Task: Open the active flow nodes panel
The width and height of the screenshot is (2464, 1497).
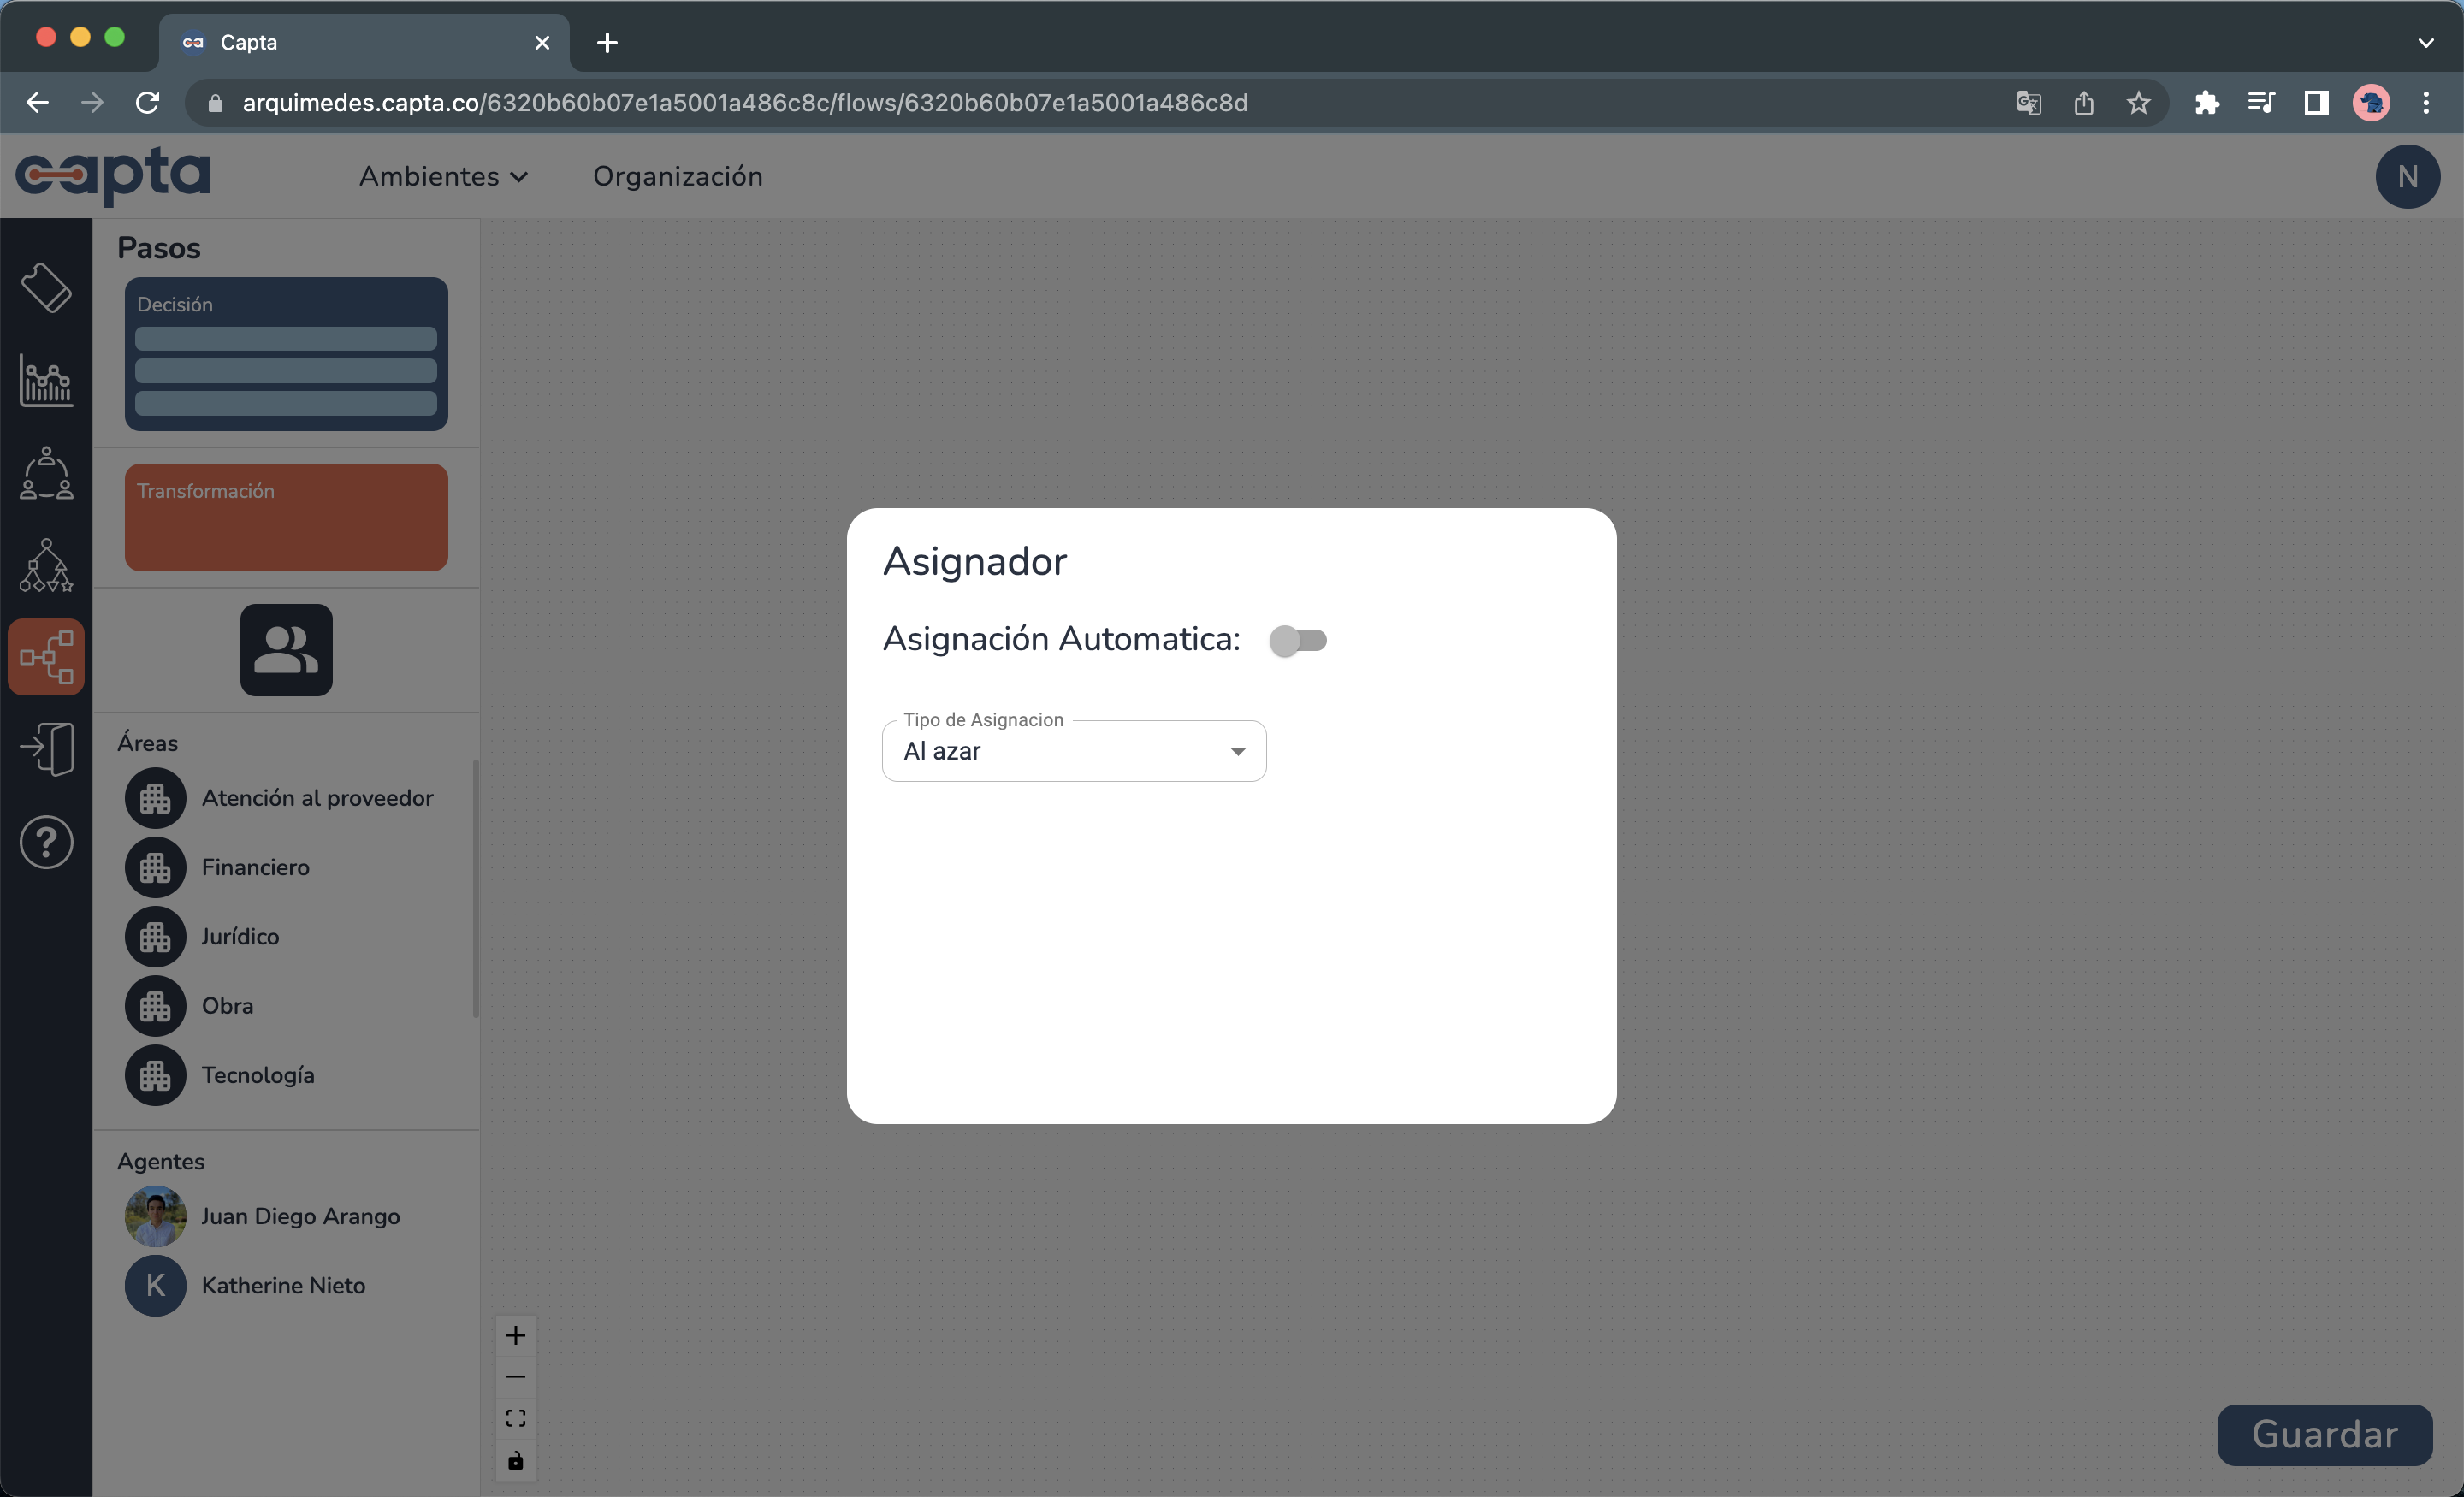Action: [x=46, y=657]
